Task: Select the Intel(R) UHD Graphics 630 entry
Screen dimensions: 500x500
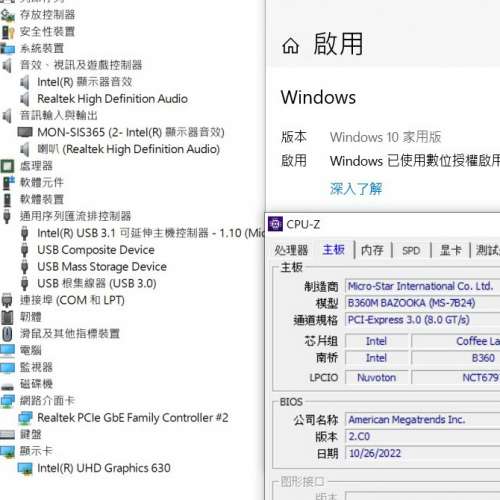Action: point(104,468)
